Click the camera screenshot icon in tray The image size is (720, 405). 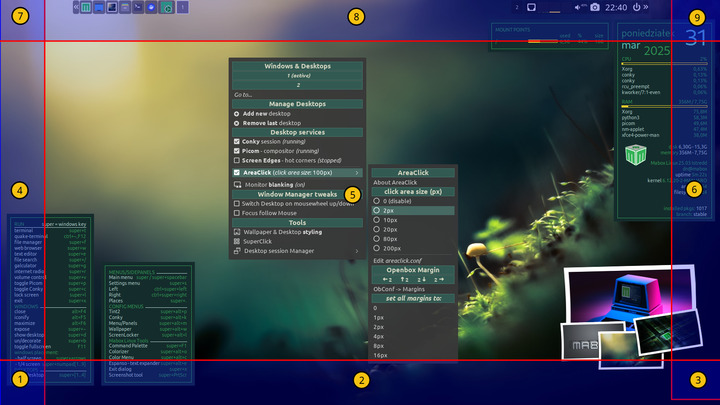point(595,7)
